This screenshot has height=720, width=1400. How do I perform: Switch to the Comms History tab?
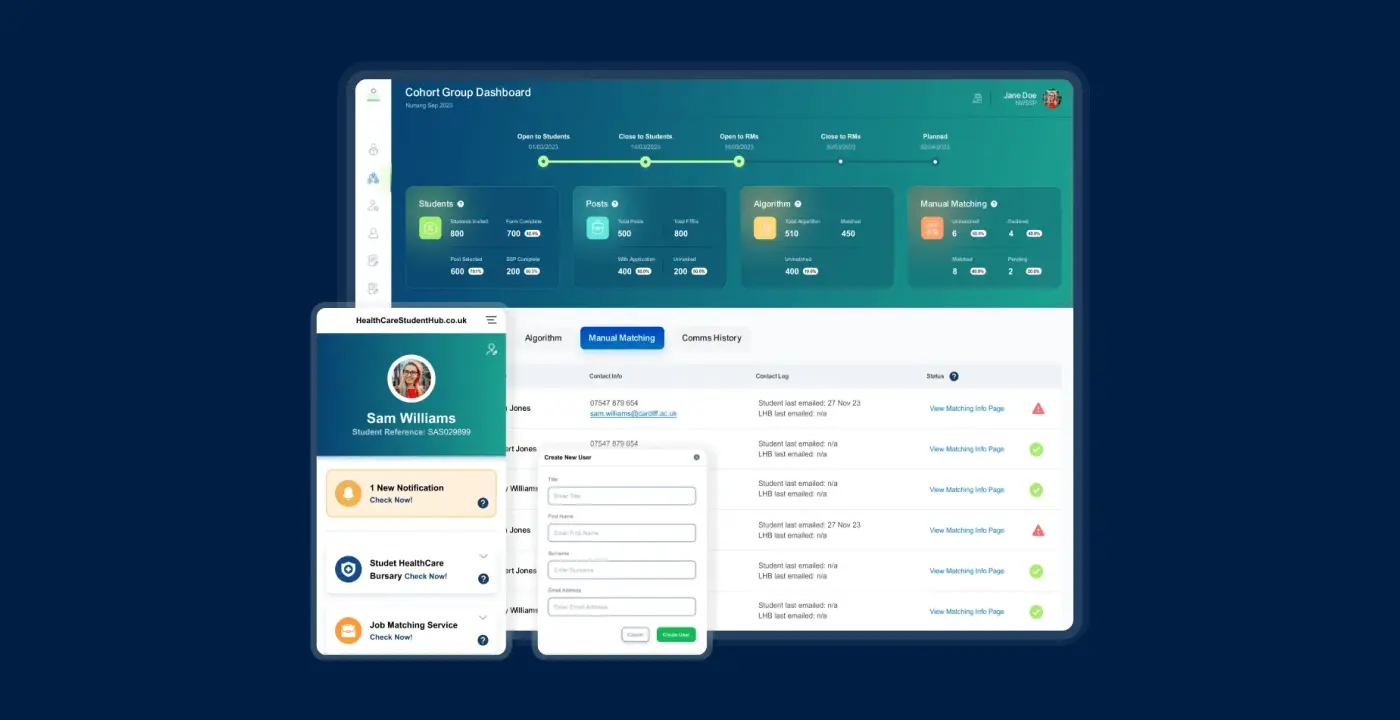(711, 338)
